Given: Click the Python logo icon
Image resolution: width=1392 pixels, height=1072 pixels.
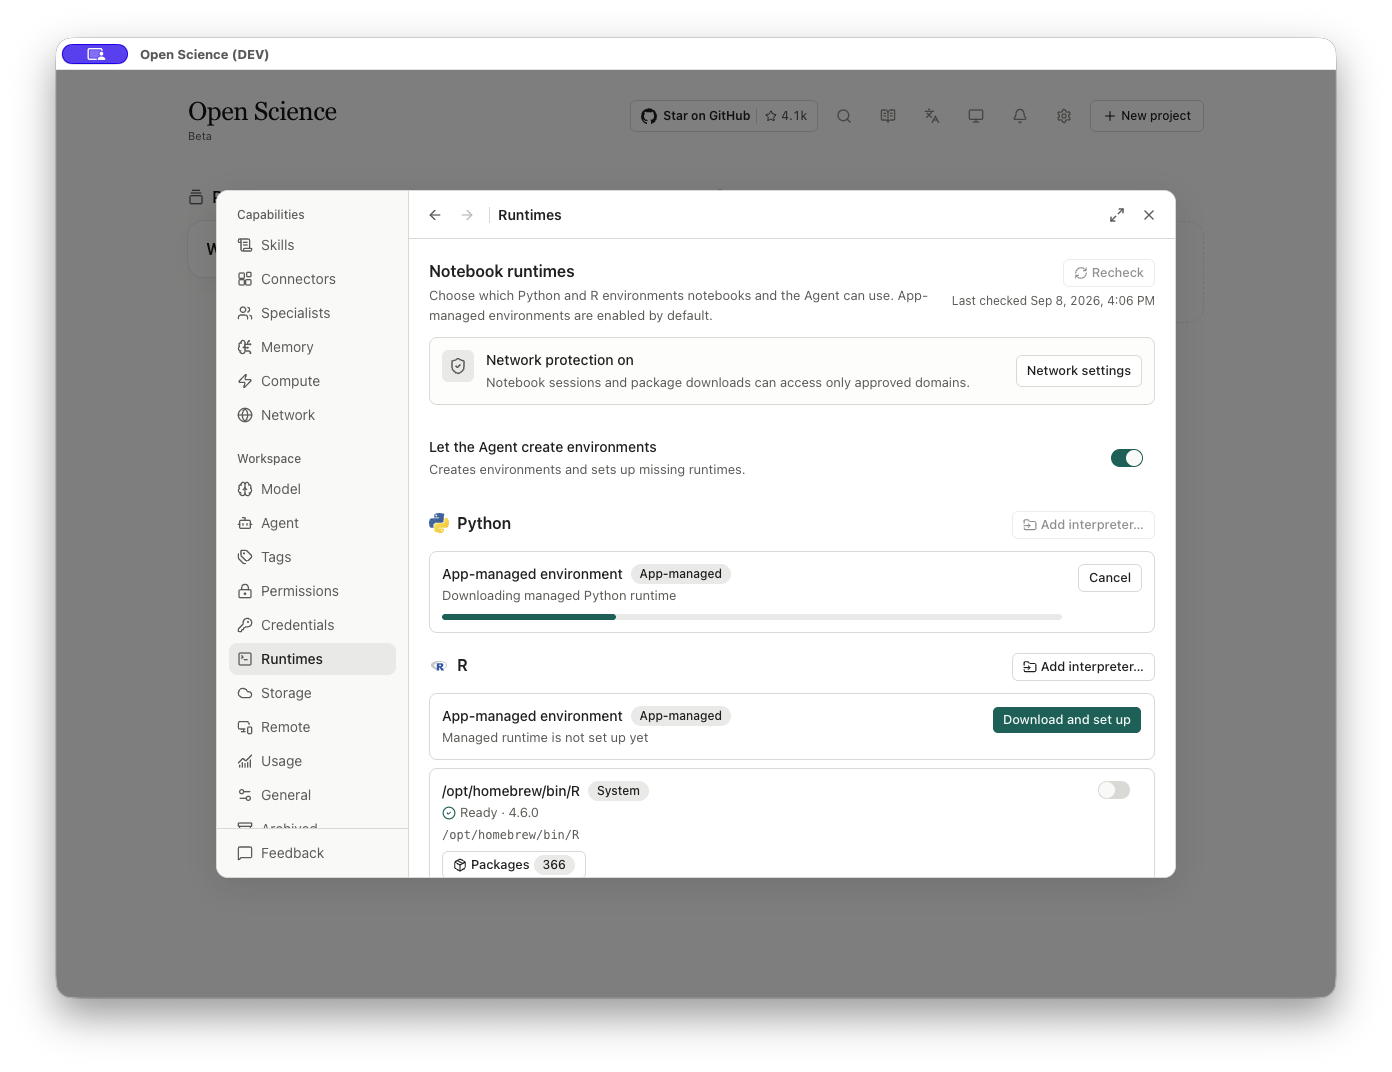Looking at the screenshot, I should (439, 523).
